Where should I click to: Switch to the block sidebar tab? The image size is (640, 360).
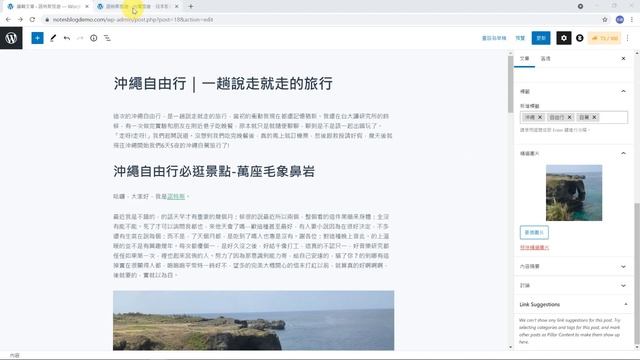545,59
